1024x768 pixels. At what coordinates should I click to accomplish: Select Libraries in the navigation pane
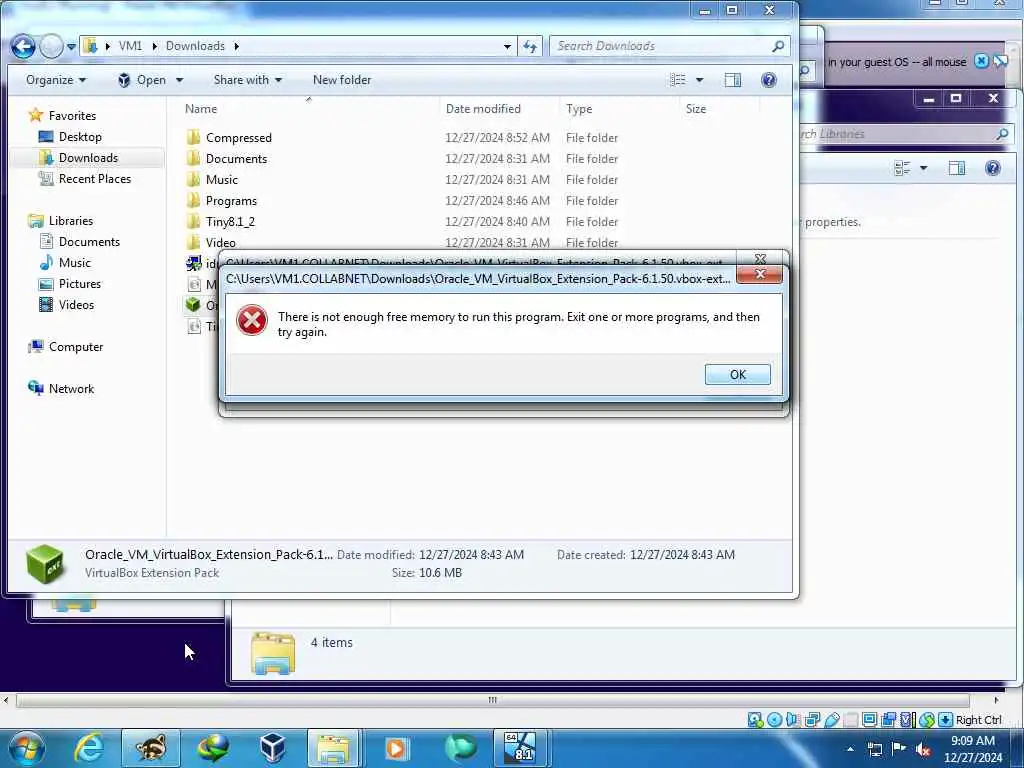point(71,221)
